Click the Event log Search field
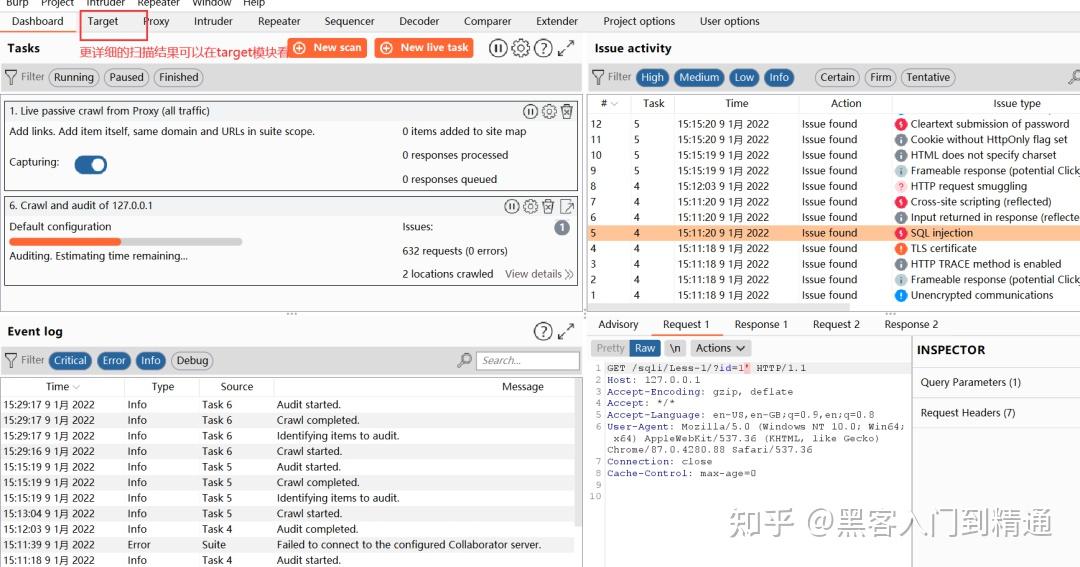 click(528, 360)
